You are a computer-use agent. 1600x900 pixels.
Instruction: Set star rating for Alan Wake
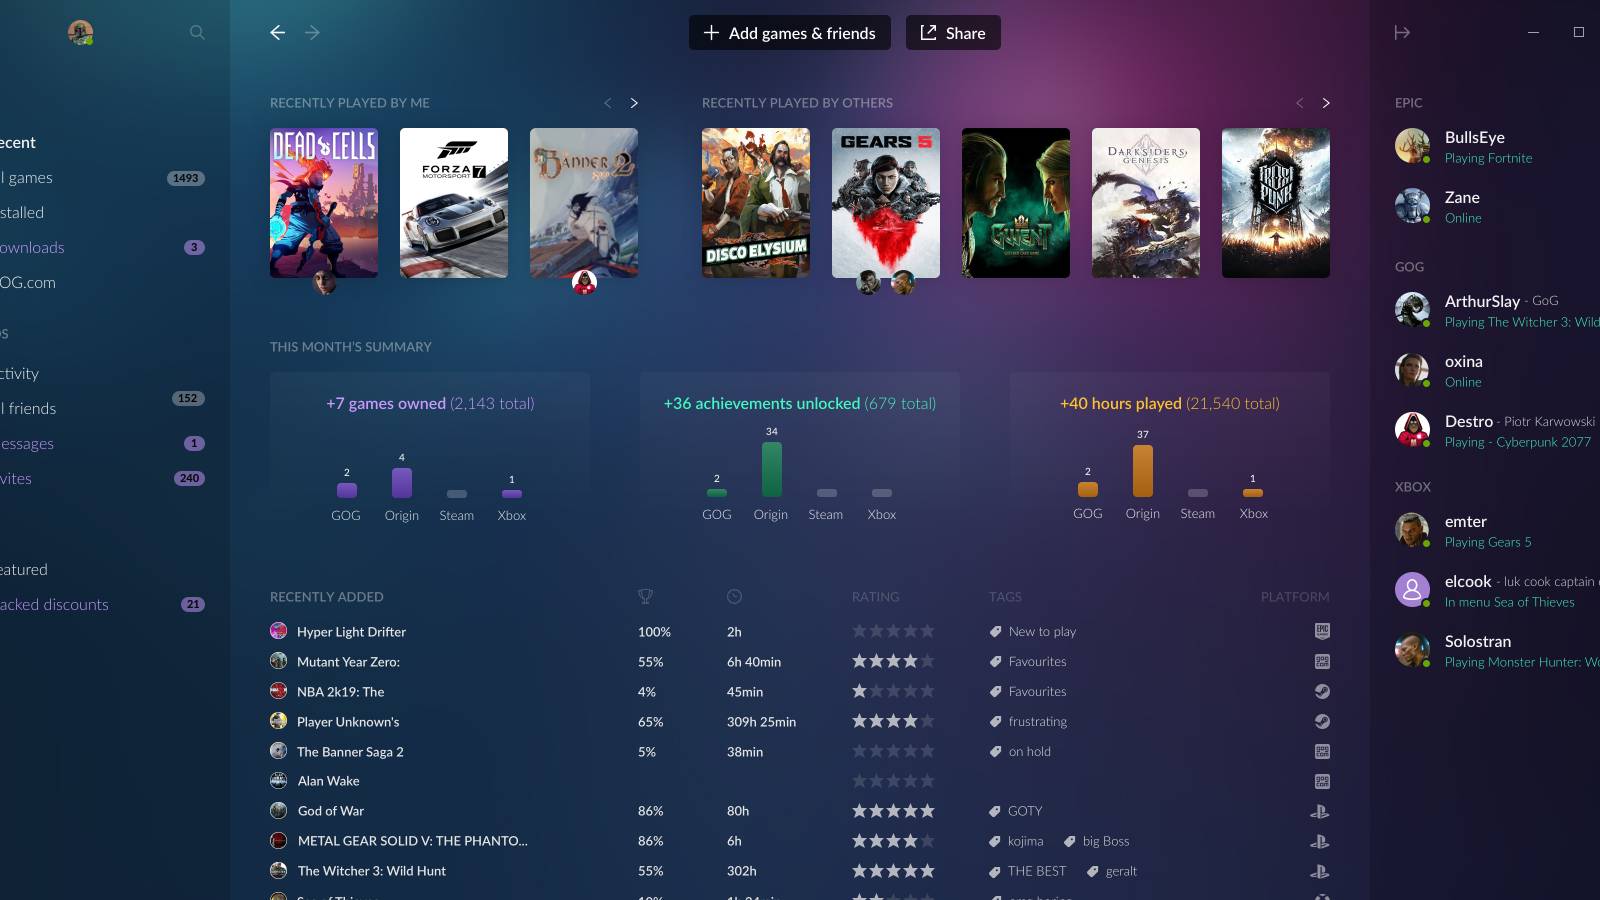click(x=893, y=781)
